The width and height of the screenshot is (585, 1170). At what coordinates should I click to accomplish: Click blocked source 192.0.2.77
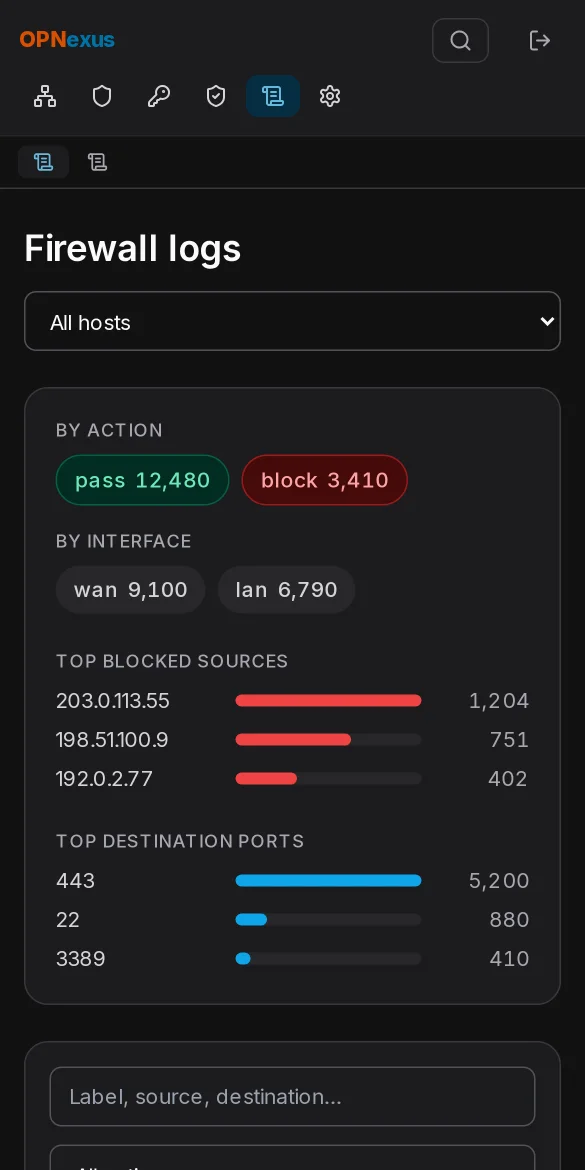tap(104, 778)
